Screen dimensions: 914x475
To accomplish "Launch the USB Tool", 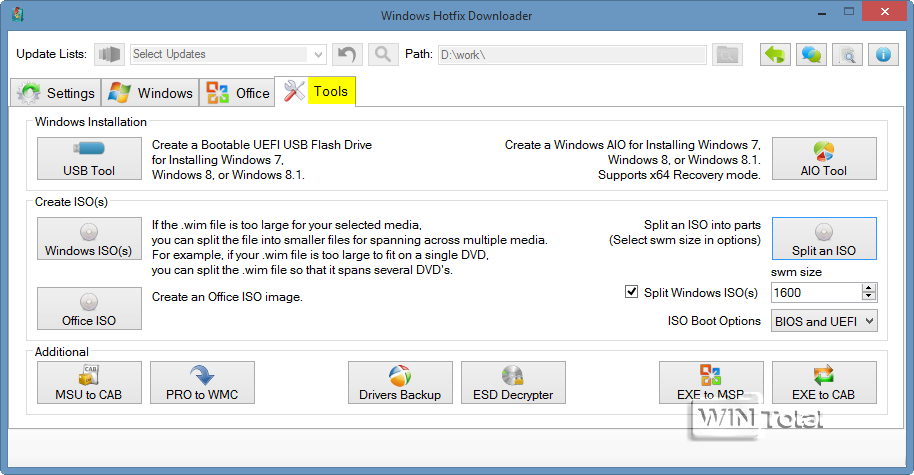I will pos(89,159).
